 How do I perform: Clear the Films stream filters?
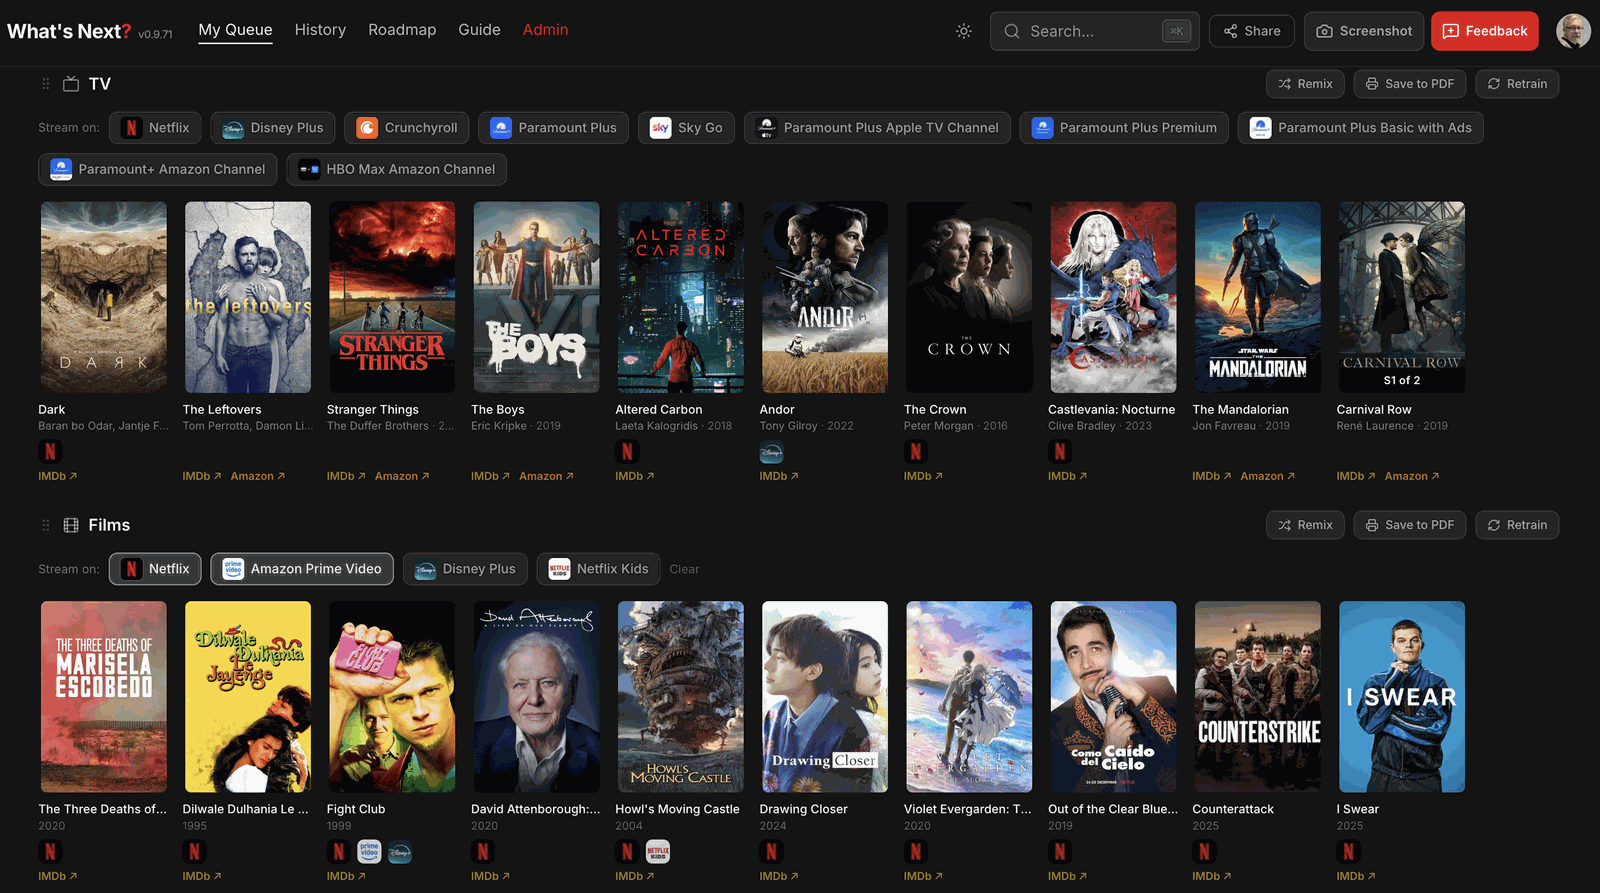(x=684, y=569)
